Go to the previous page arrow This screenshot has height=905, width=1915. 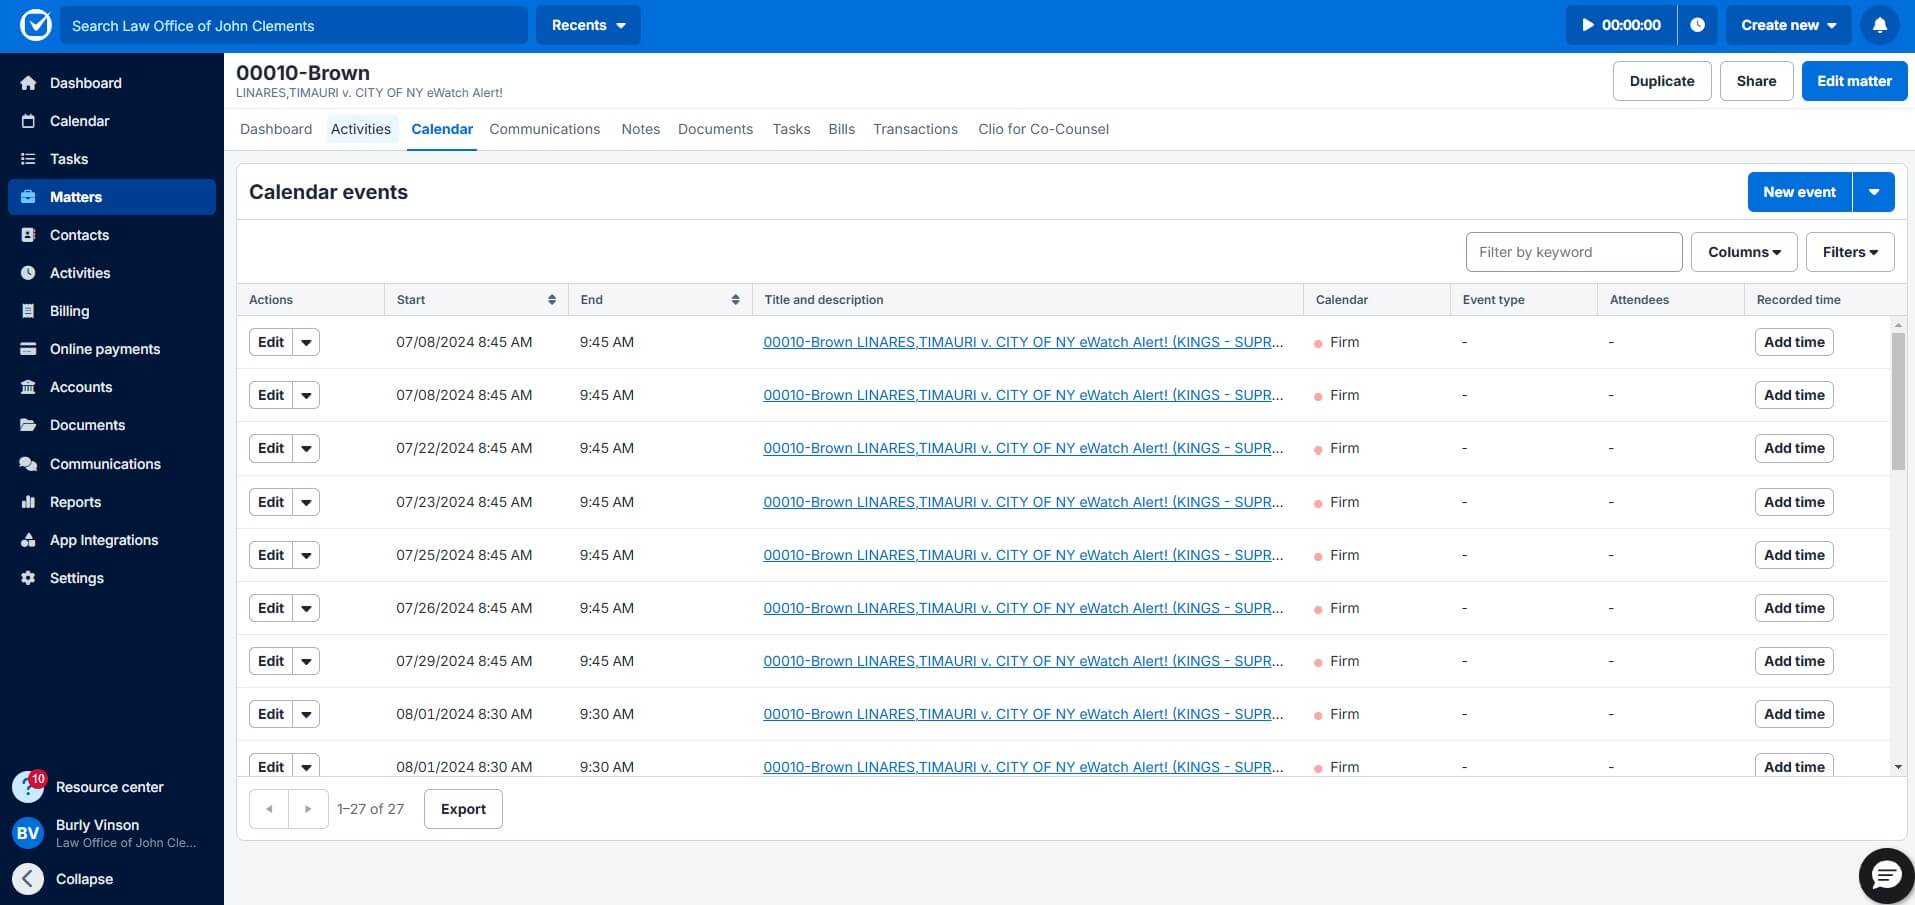(x=269, y=809)
